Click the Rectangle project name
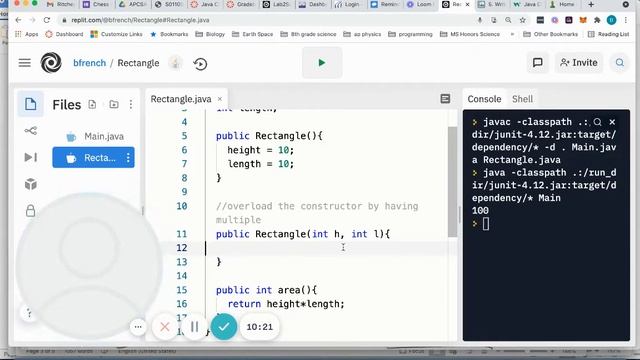 pos(138,63)
